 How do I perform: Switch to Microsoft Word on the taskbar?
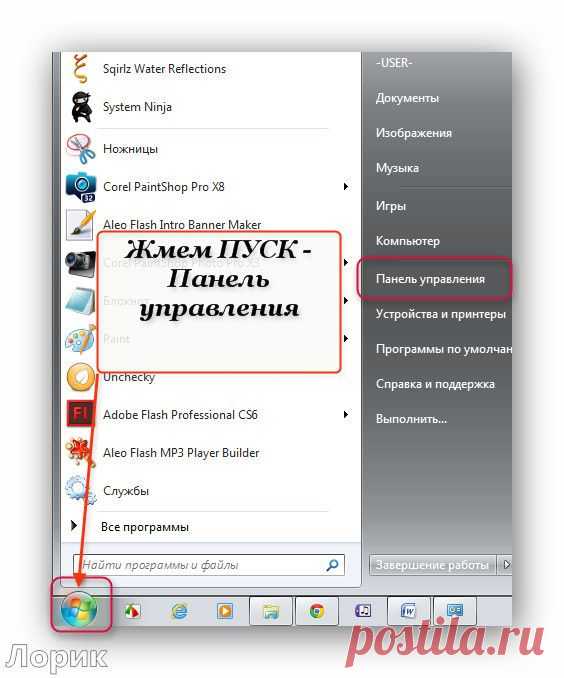[x=408, y=611]
